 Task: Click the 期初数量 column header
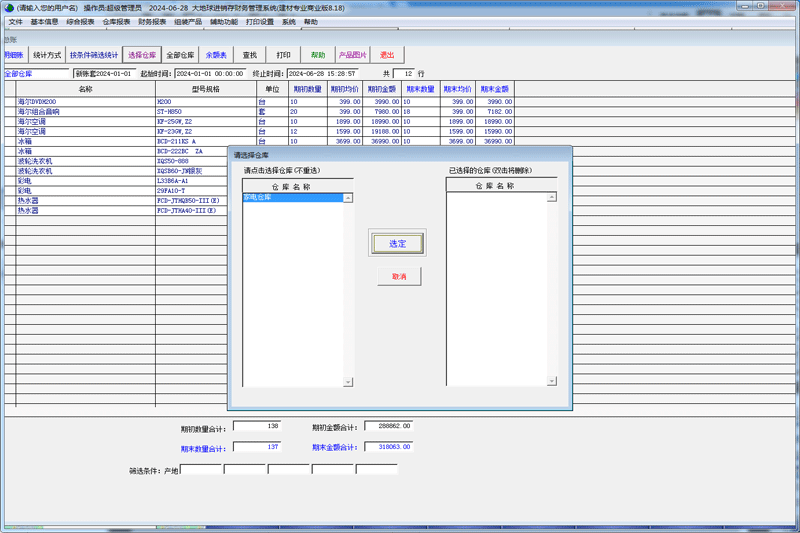[308, 89]
